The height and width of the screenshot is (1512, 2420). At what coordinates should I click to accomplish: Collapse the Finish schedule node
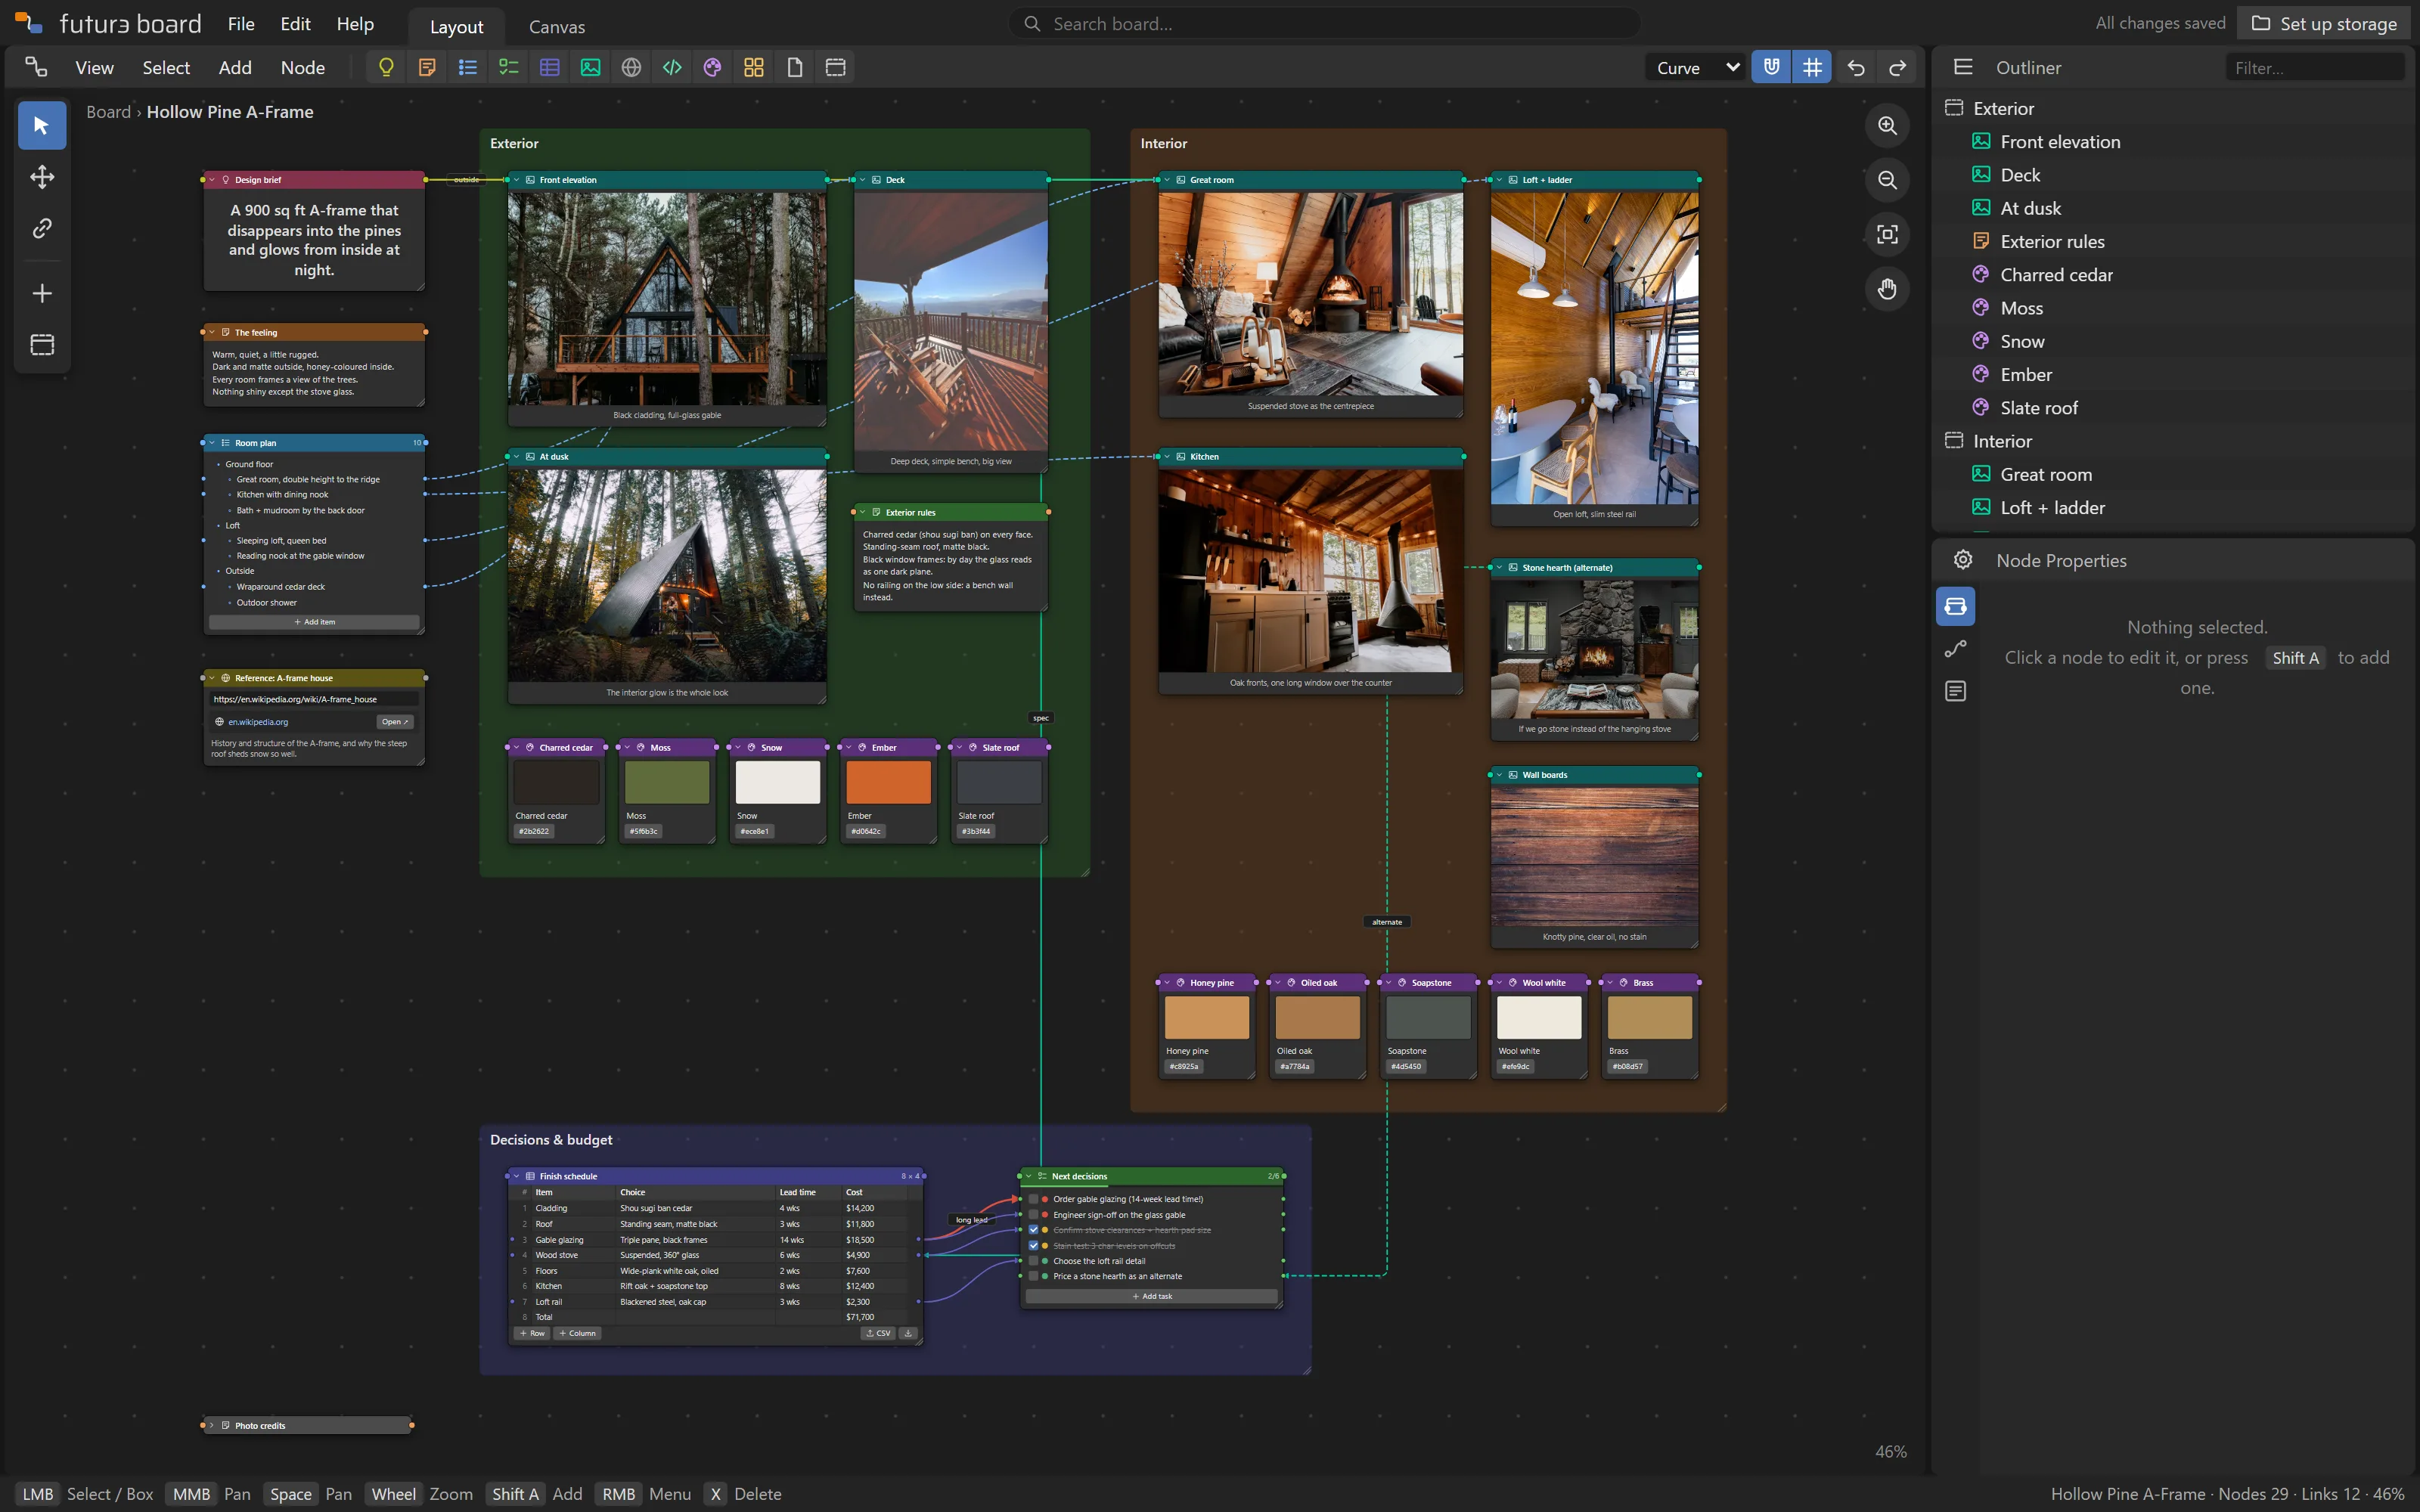pyautogui.click(x=517, y=1176)
